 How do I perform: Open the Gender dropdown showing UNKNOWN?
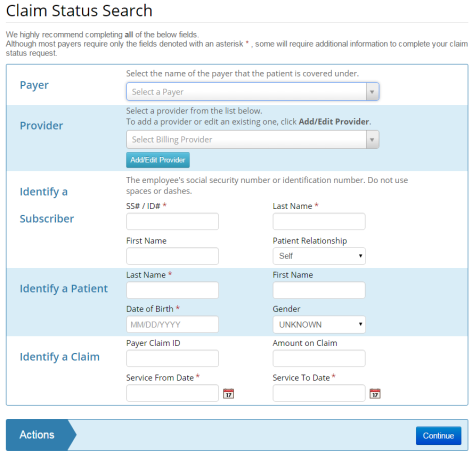tap(319, 324)
